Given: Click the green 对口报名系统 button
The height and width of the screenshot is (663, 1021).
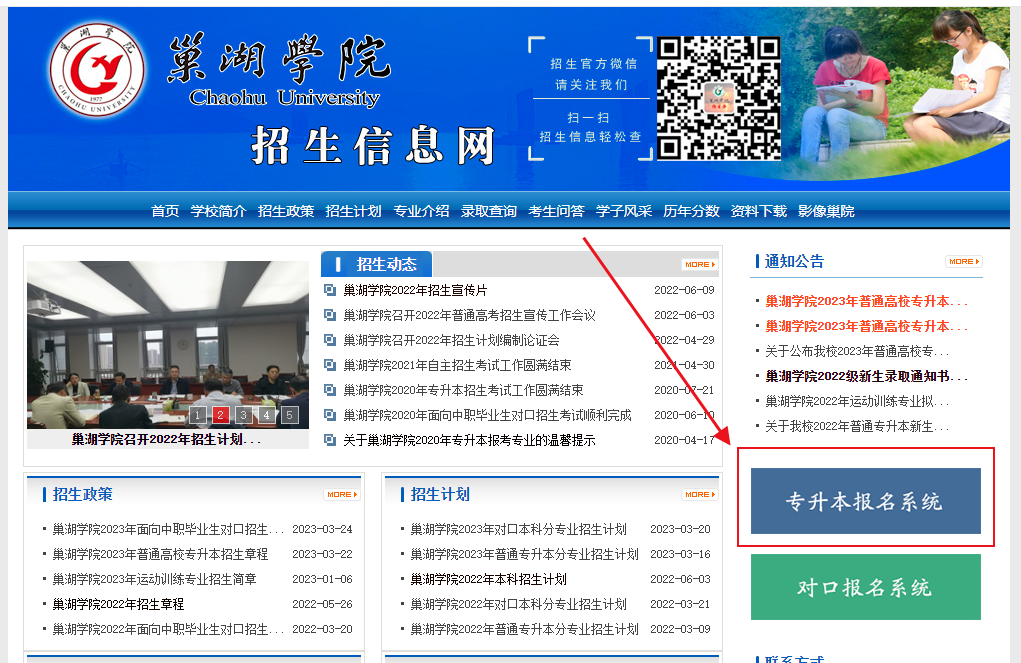Looking at the screenshot, I should tap(865, 587).
